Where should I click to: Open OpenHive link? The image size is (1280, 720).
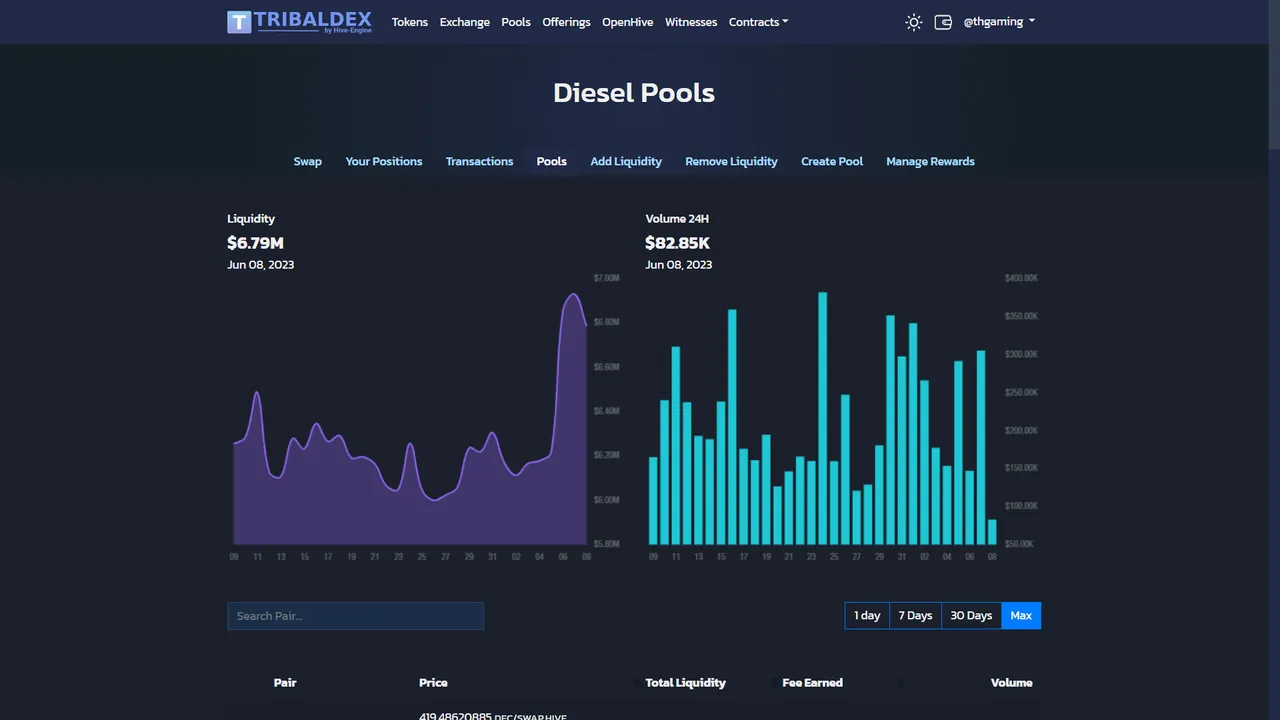[627, 22]
